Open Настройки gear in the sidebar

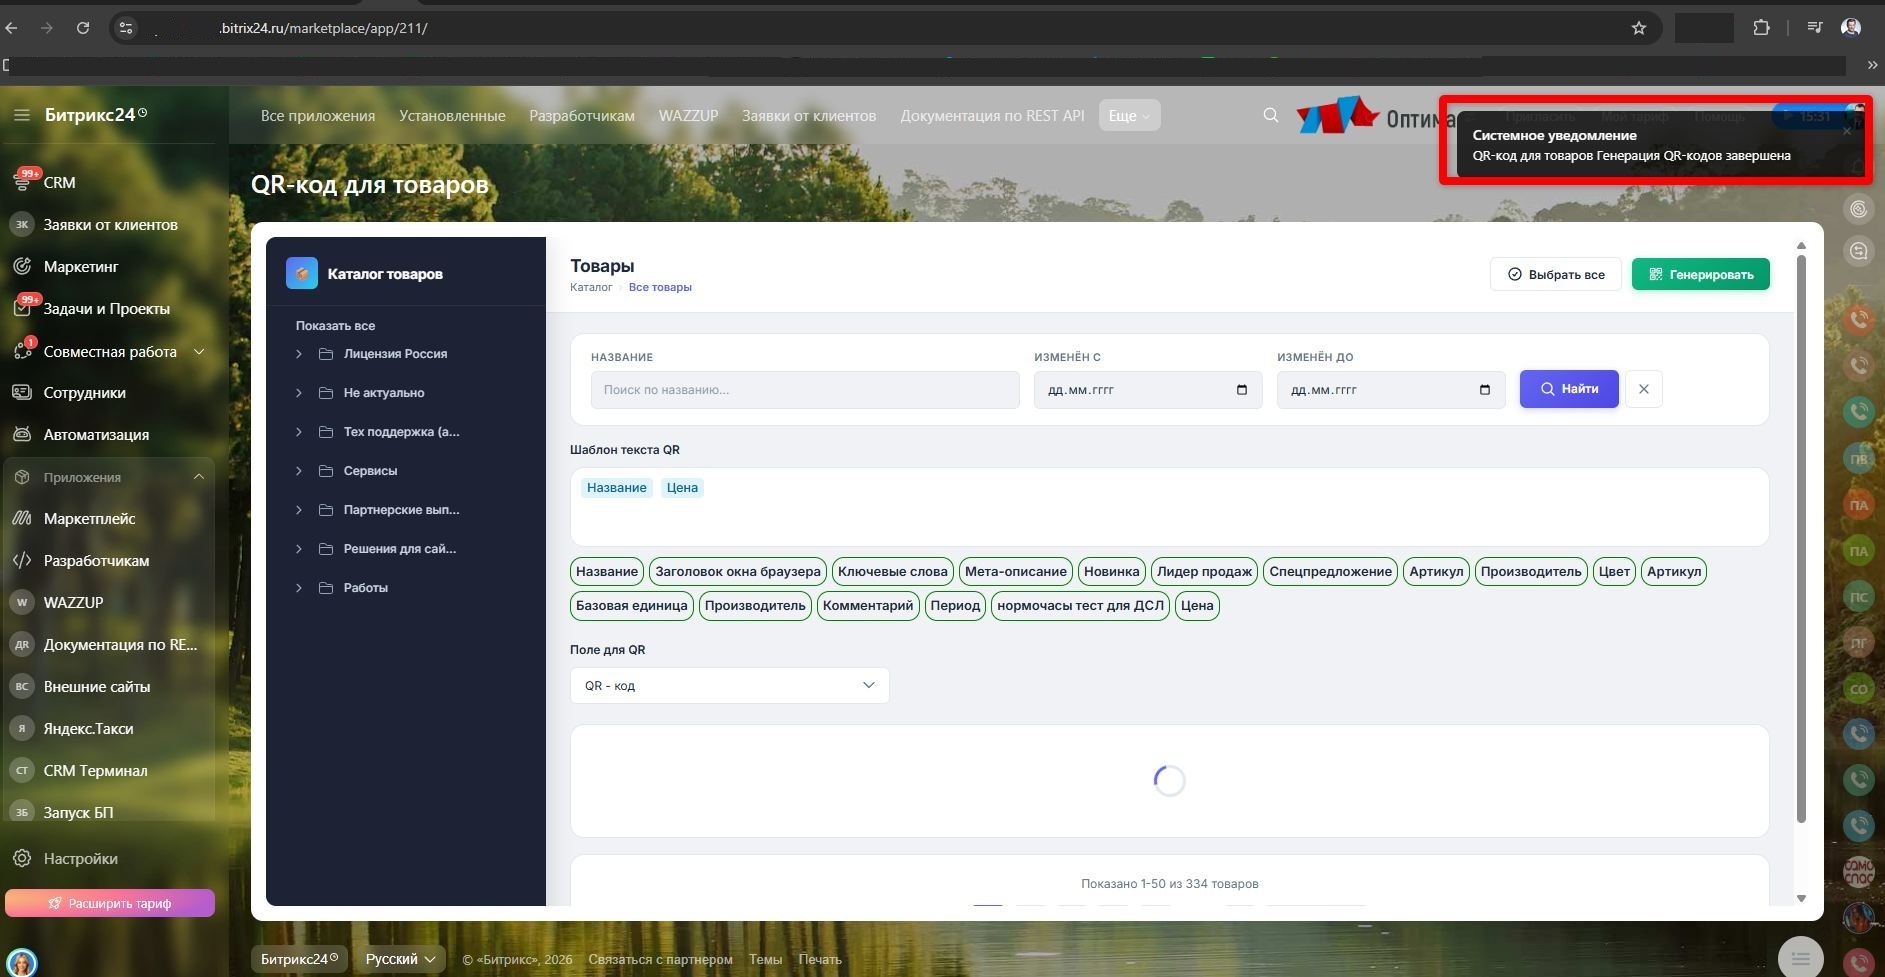(22, 859)
